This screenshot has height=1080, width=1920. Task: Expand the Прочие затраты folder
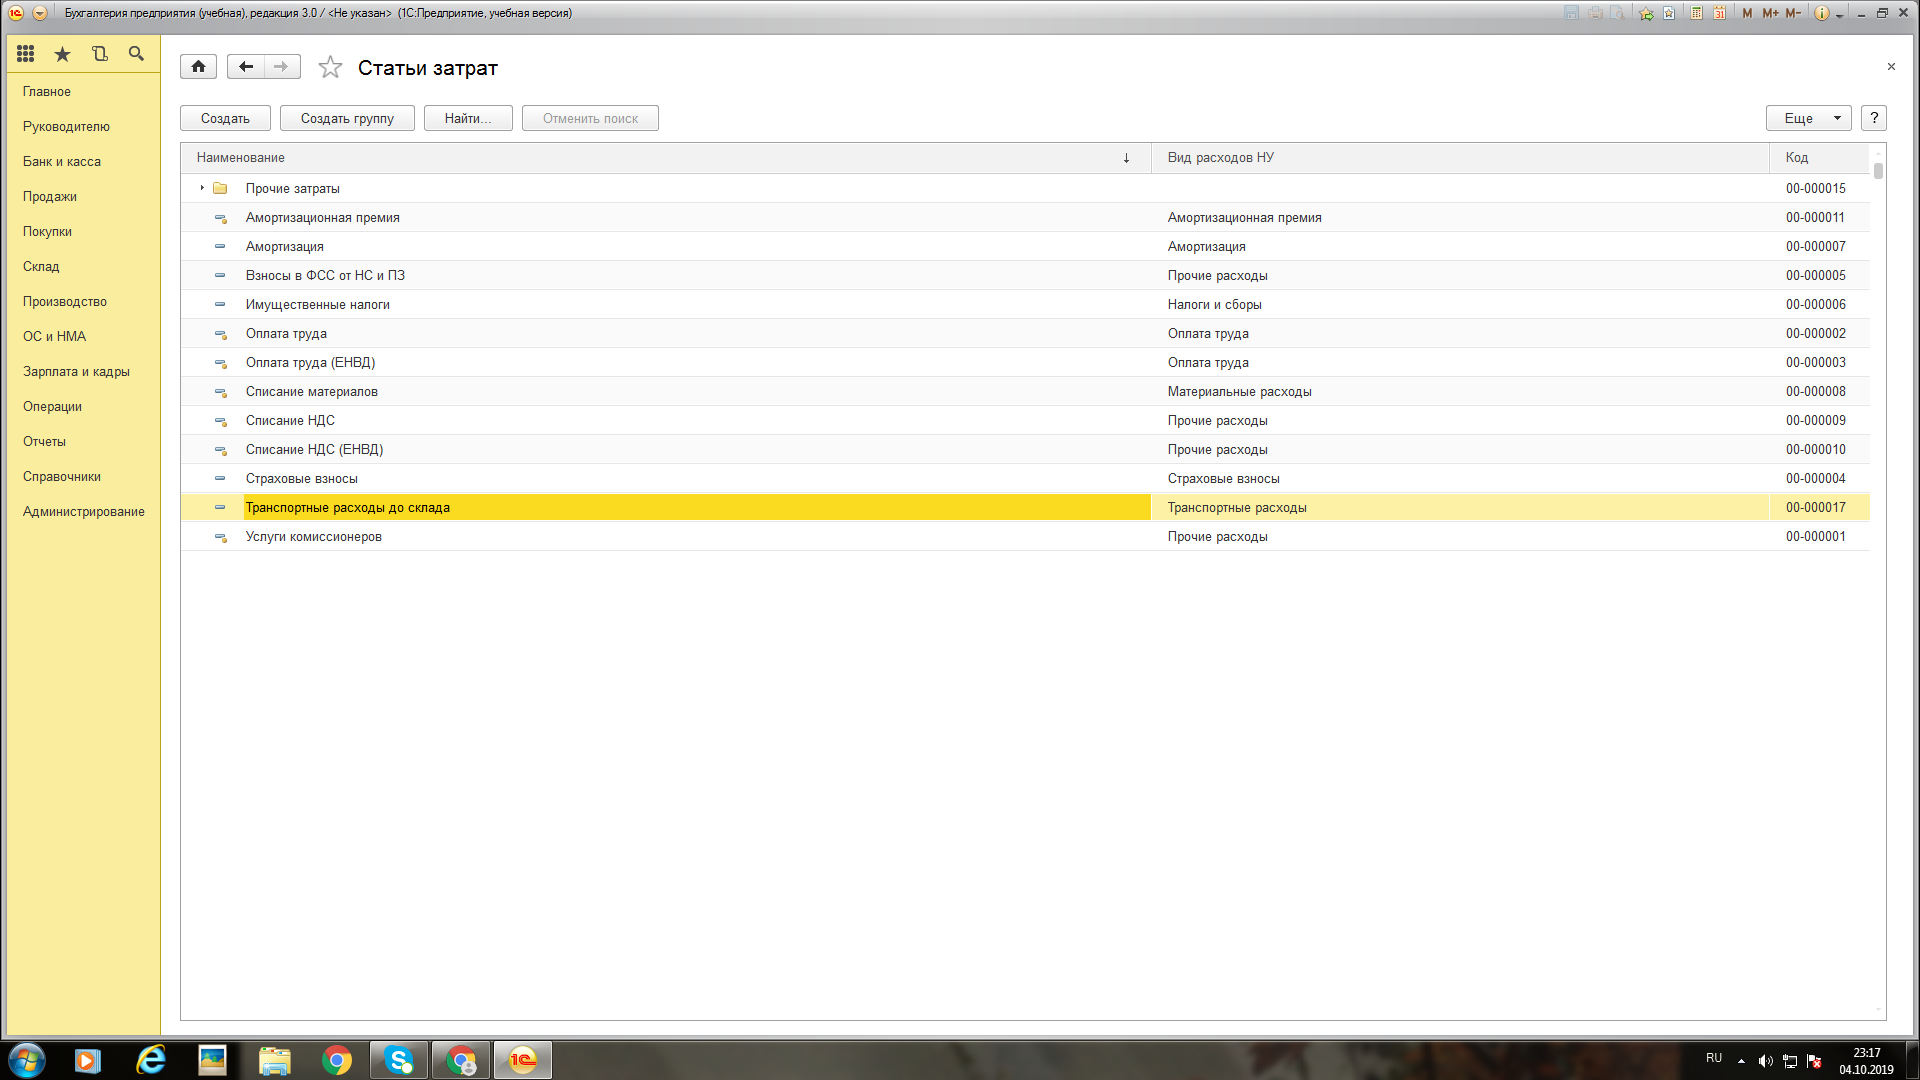(202, 188)
